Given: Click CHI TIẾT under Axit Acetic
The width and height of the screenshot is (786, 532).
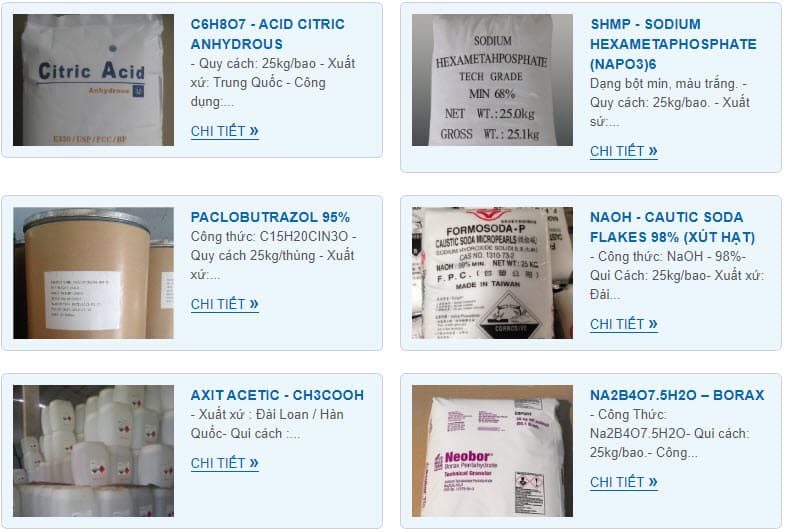Looking at the screenshot, I should 225,463.
